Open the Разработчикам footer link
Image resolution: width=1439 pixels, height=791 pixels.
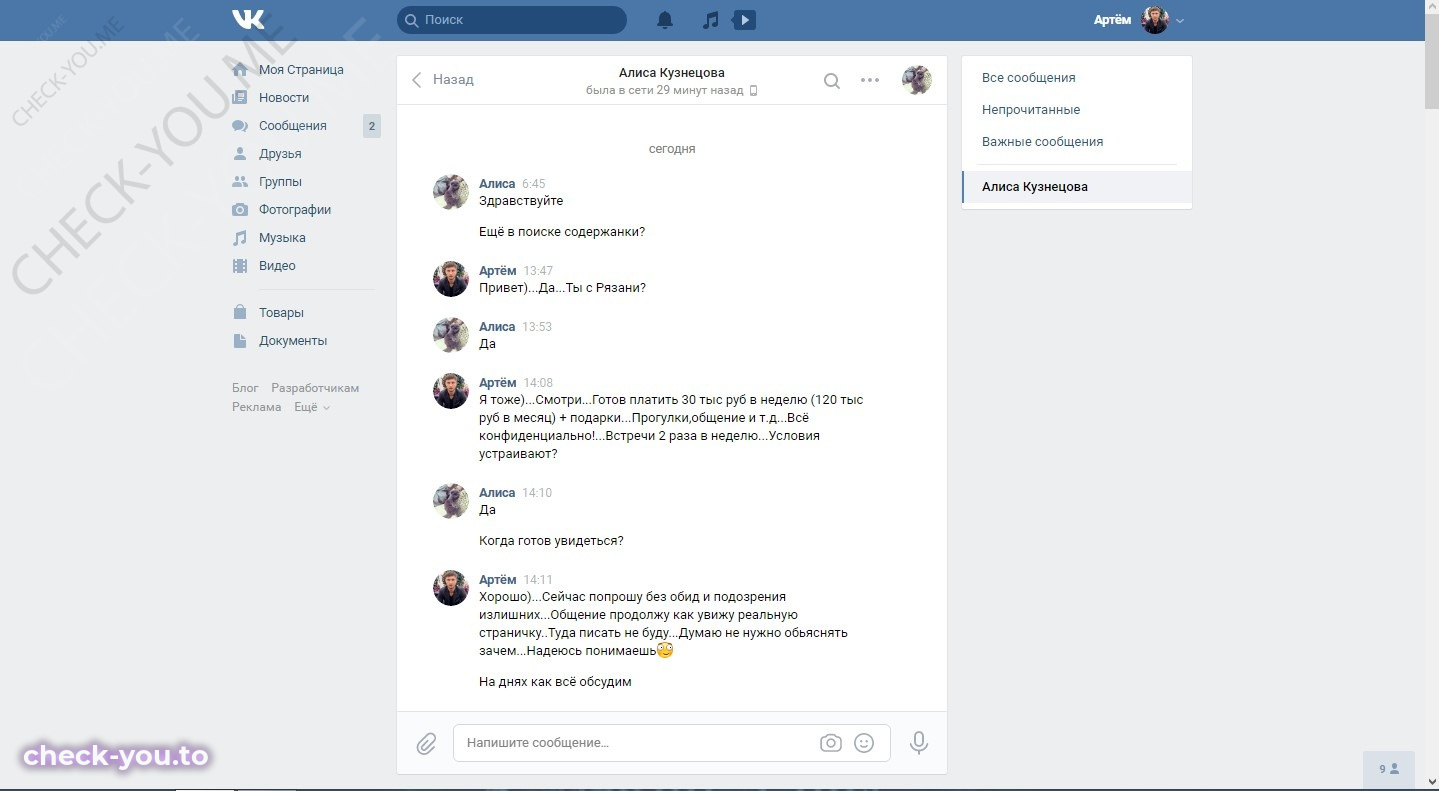click(315, 388)
